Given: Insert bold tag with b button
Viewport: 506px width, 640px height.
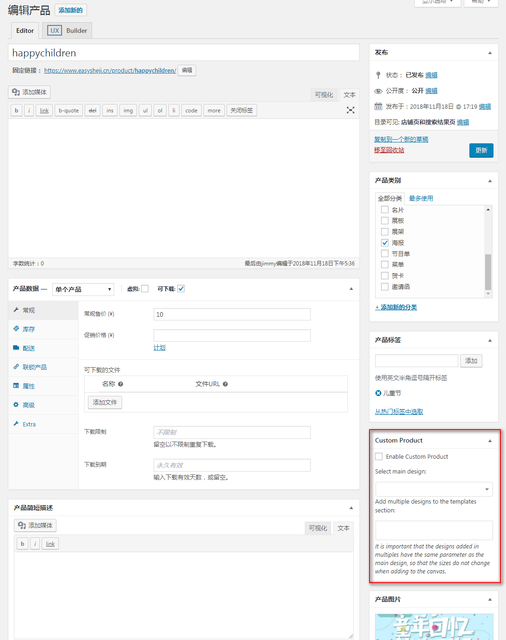Looking at the screenshot, I should [16, 111].
